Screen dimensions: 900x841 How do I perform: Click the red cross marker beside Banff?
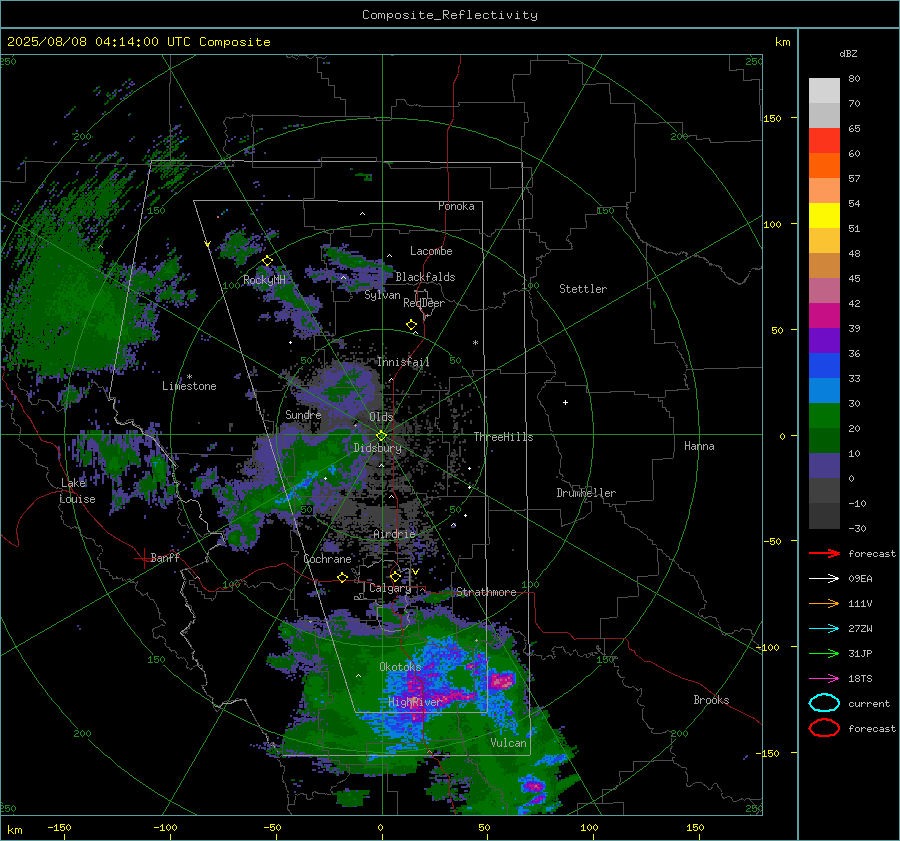(x=142, y=558)
